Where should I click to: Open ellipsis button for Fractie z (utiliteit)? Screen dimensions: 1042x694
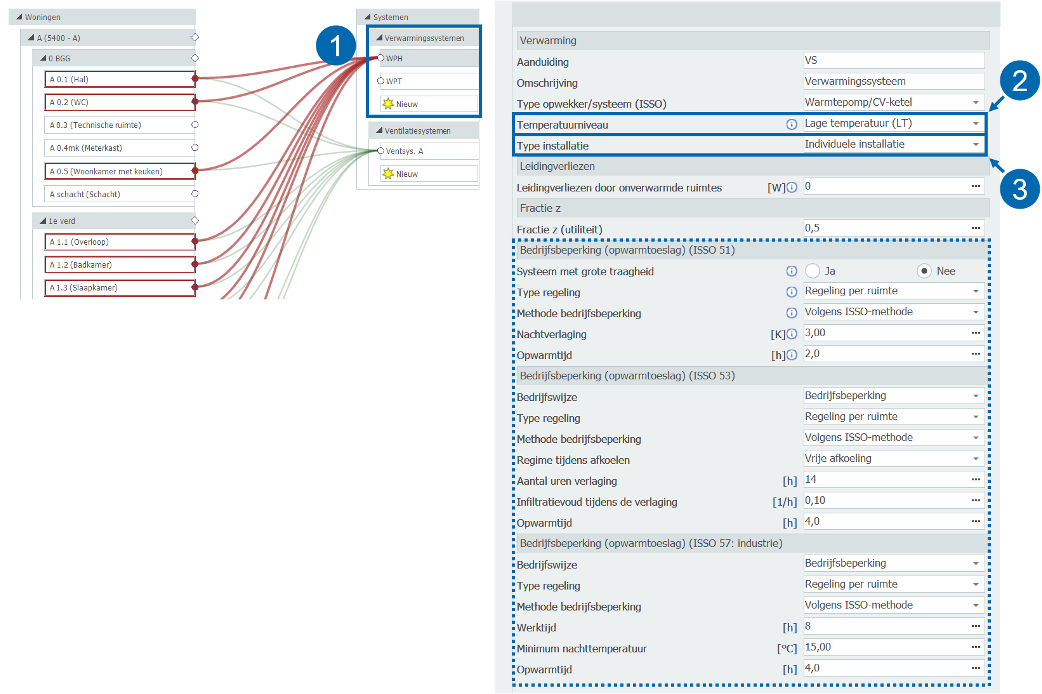point(975,228)
